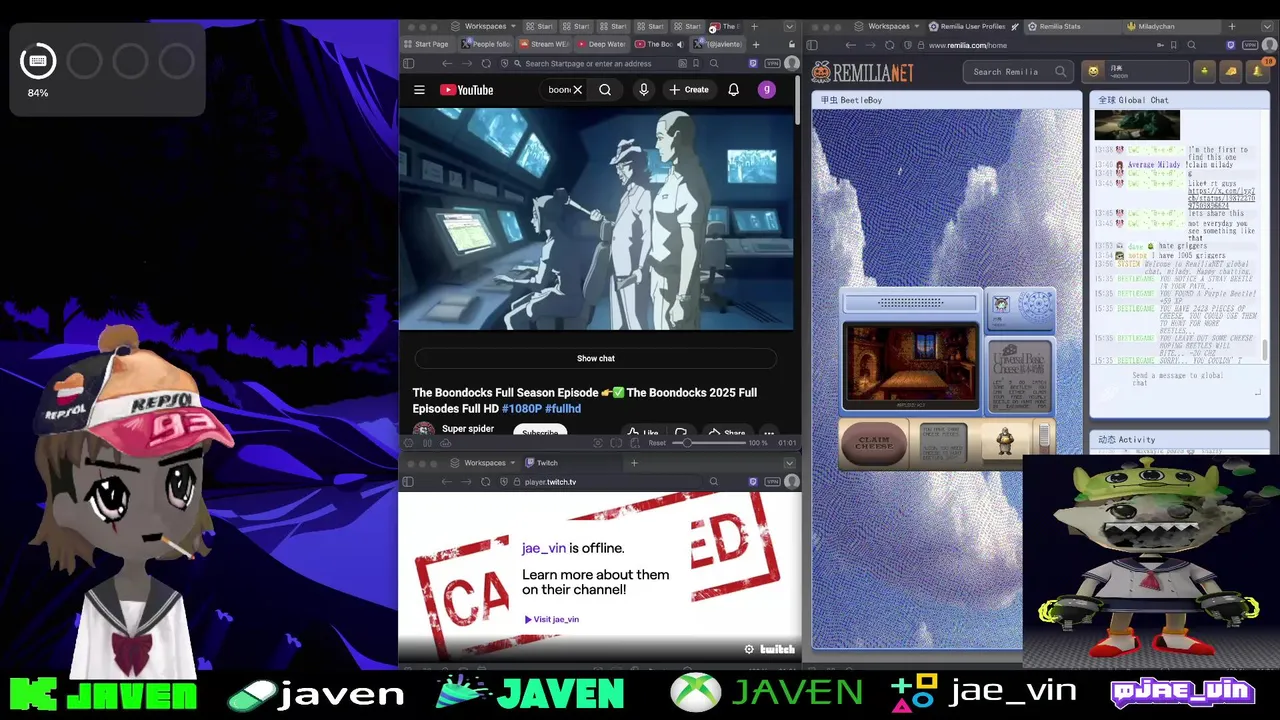
Task: Click the Twitch logo in player corner
Action: pos(777,650)
